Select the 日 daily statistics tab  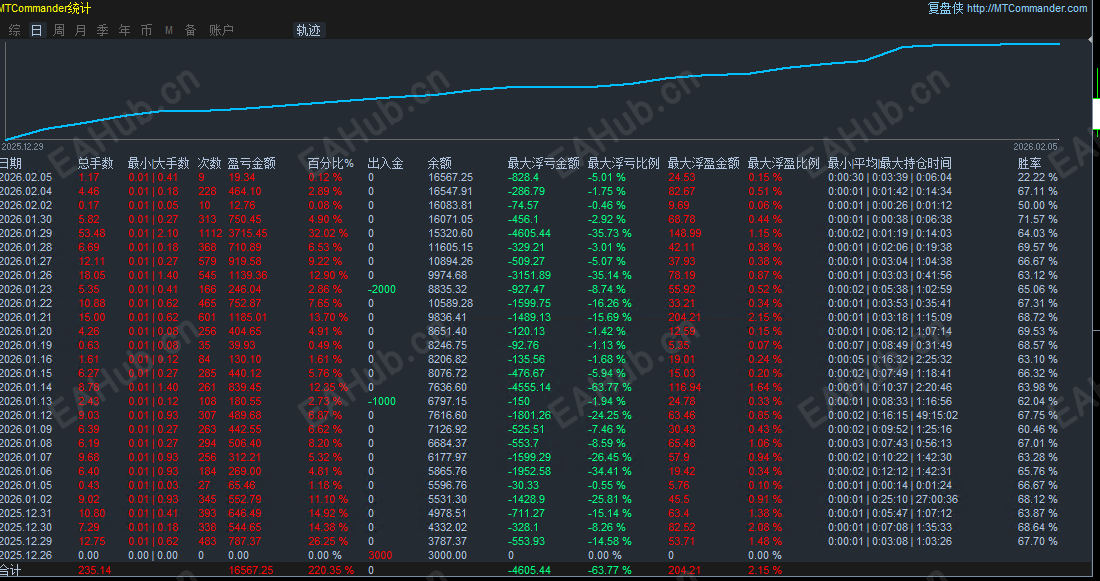click(x=36, y=30)
